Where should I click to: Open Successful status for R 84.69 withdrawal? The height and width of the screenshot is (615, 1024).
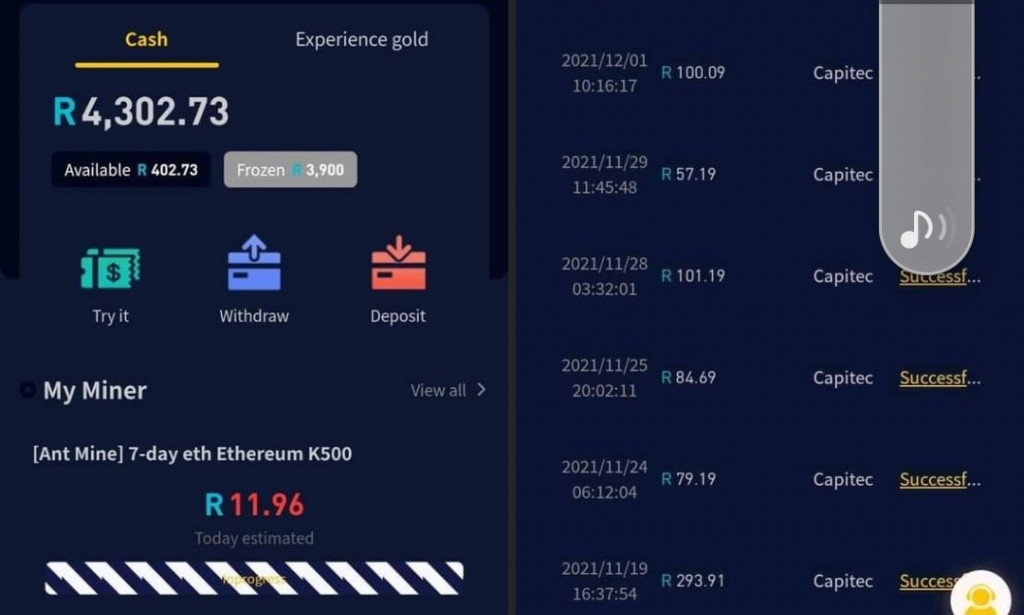pyautogui.click(x=939, y=378)
